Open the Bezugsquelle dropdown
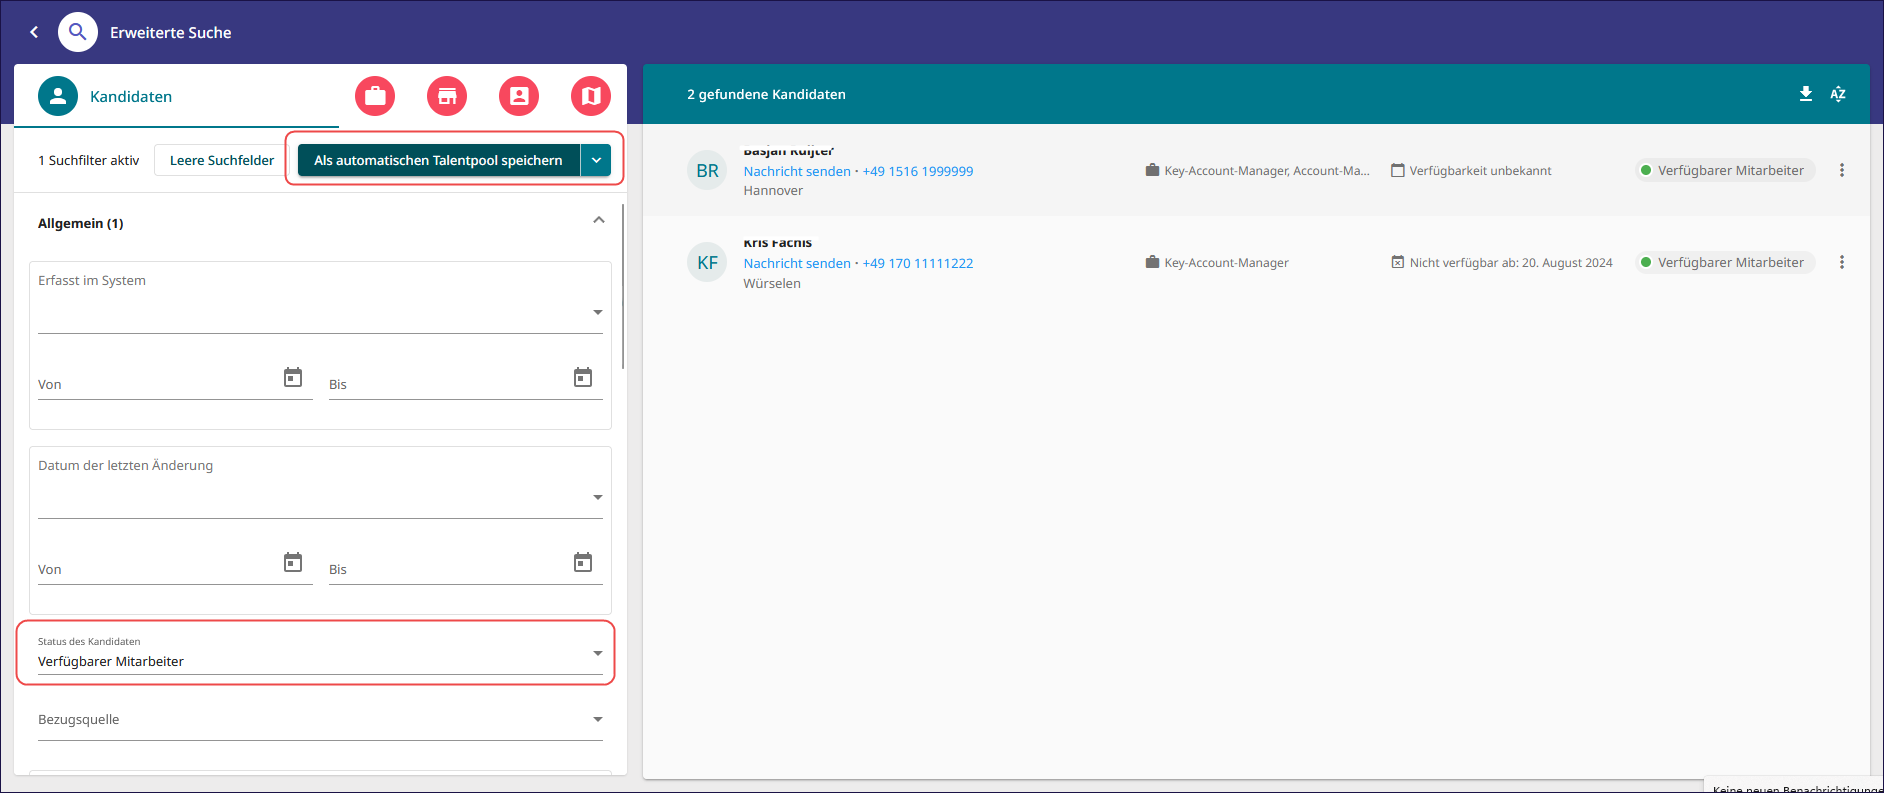 (320, 720)
